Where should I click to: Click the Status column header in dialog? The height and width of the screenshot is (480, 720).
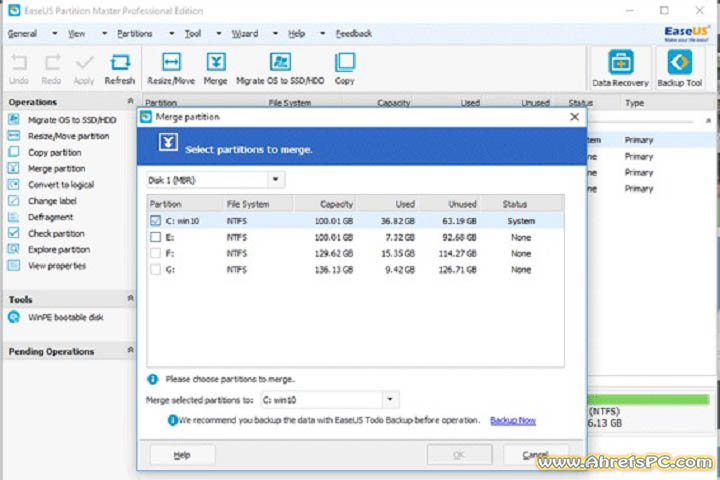pyautogui.click(x=522, y=204)
